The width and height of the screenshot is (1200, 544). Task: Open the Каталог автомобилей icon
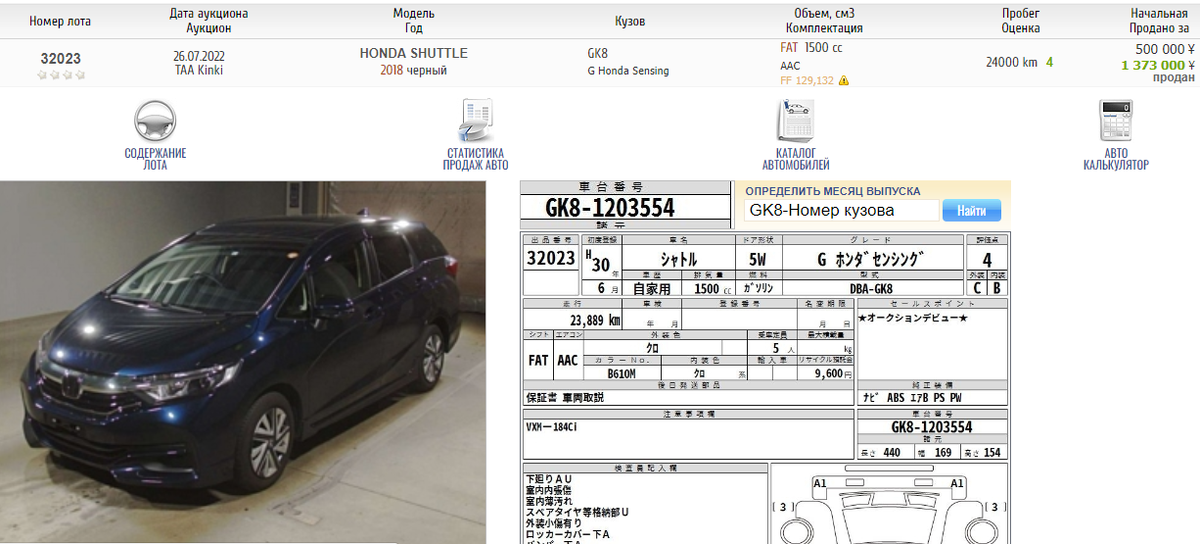point(795,121)
